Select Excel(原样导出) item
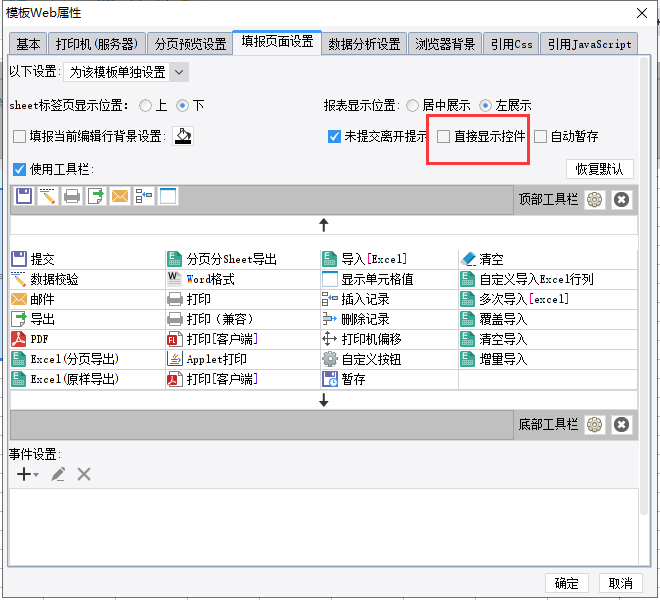 point(87,379)
